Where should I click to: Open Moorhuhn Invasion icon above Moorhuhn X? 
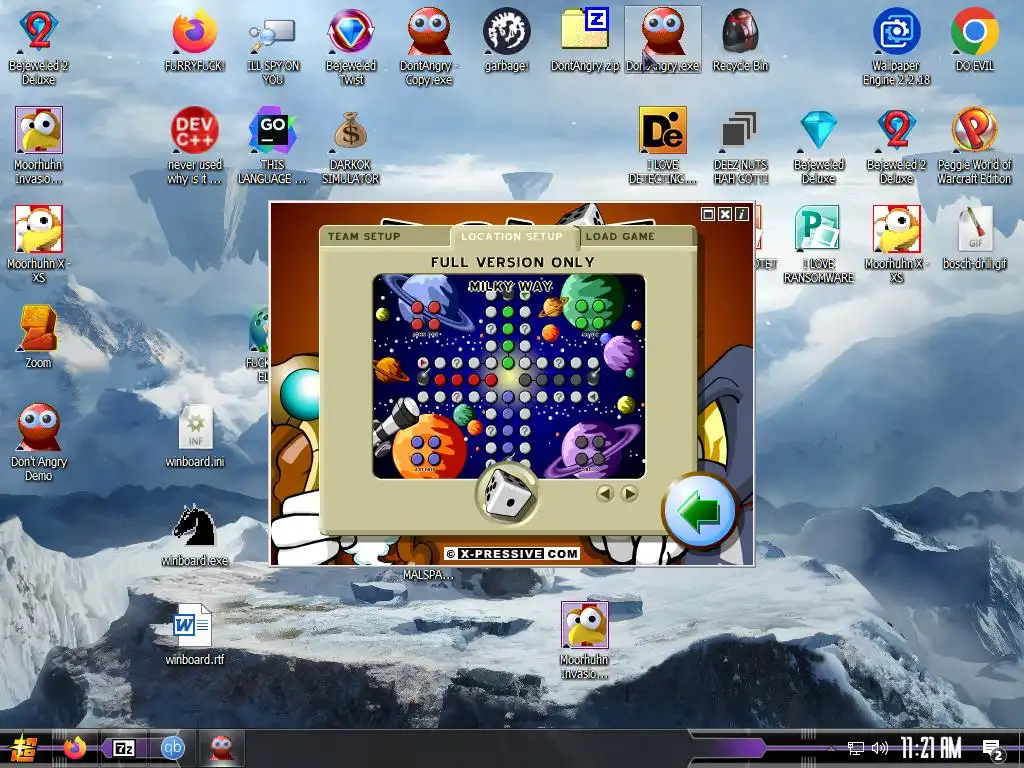(x=39, y=146)
